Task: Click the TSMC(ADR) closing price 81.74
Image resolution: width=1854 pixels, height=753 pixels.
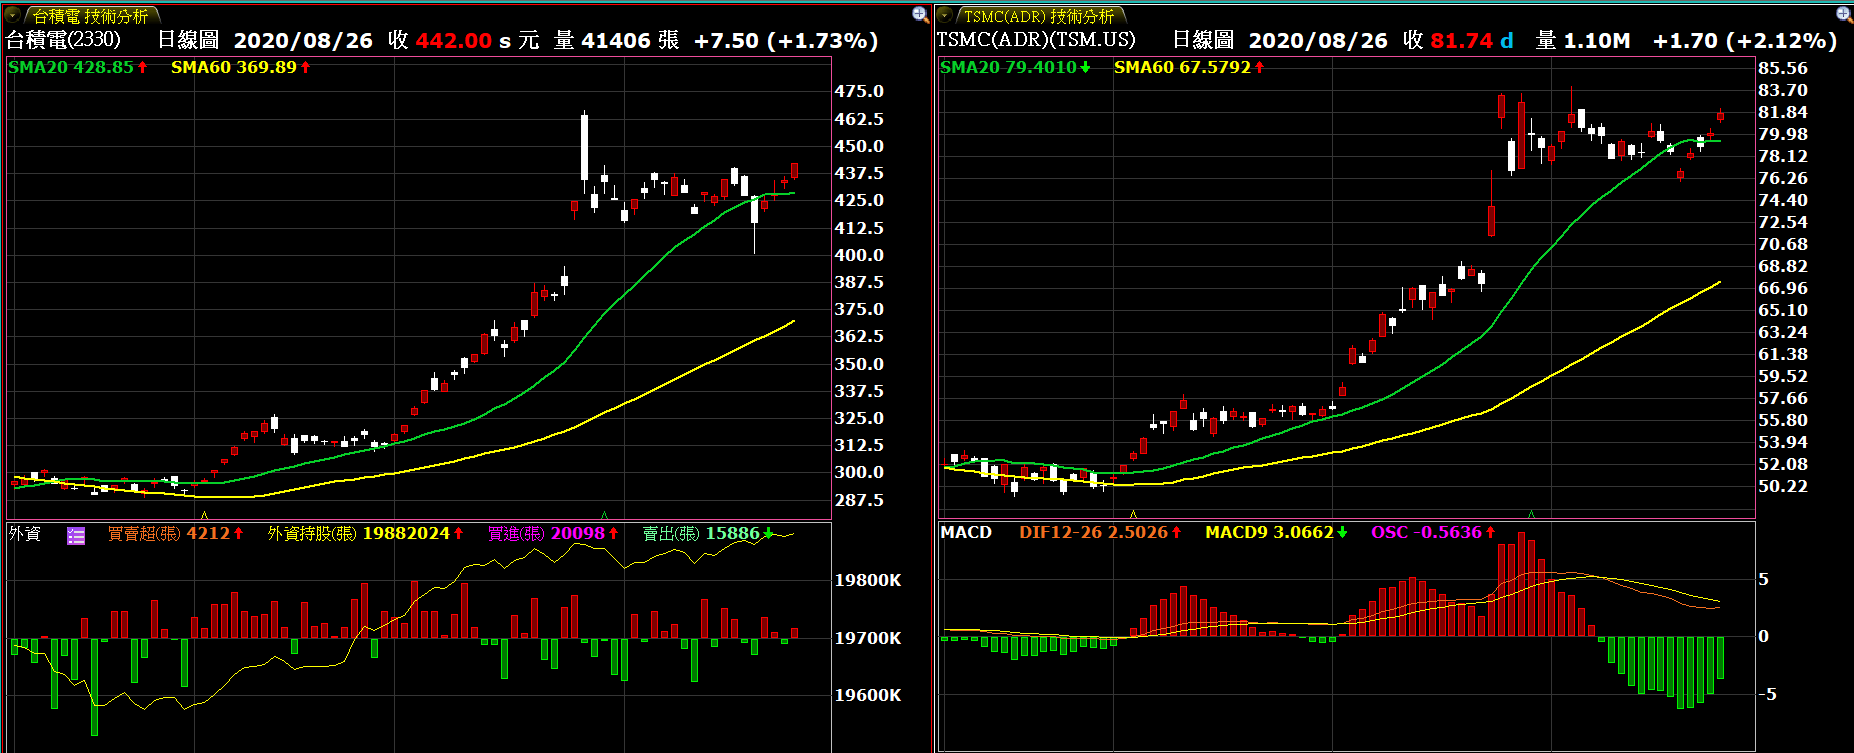Action: pos(1462,41)
